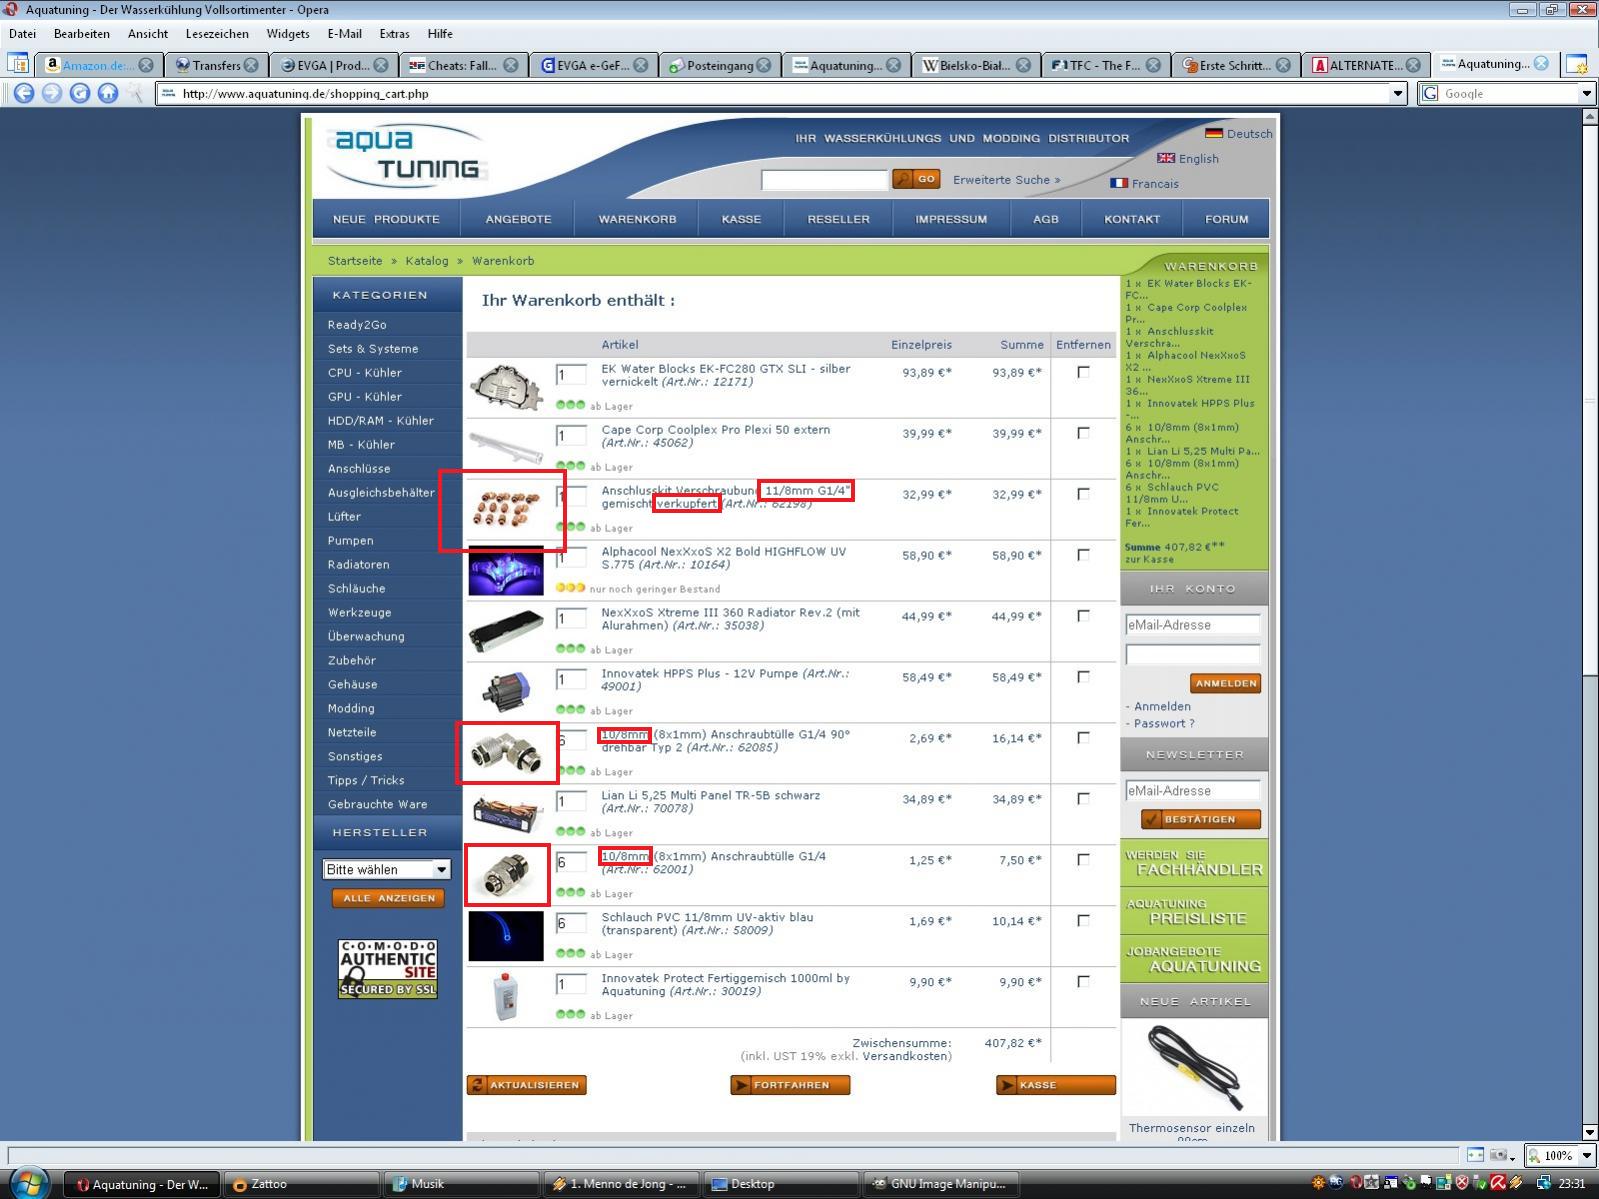Click NexXxoS Xtreme III radiator thumbnail
The height and width of the screenshot is (1199, 1599).
506,631
